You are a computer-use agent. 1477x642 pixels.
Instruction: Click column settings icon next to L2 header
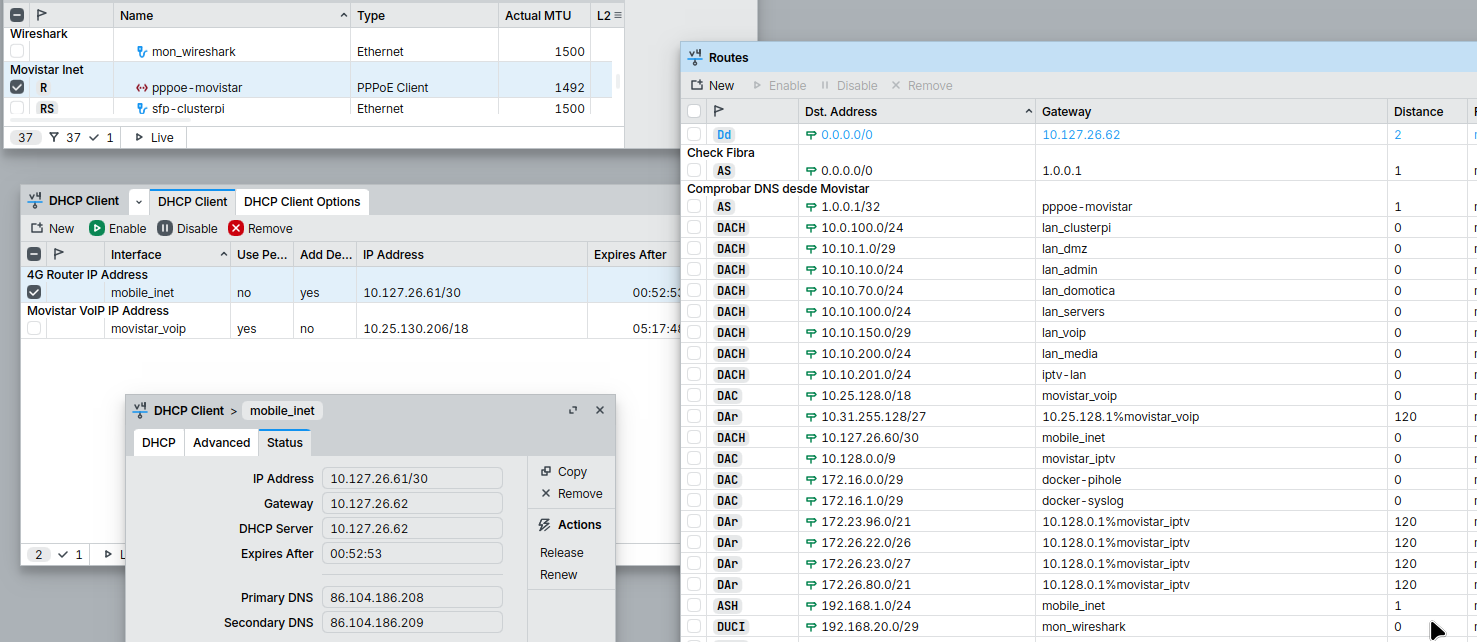click(x=617, y=16)
